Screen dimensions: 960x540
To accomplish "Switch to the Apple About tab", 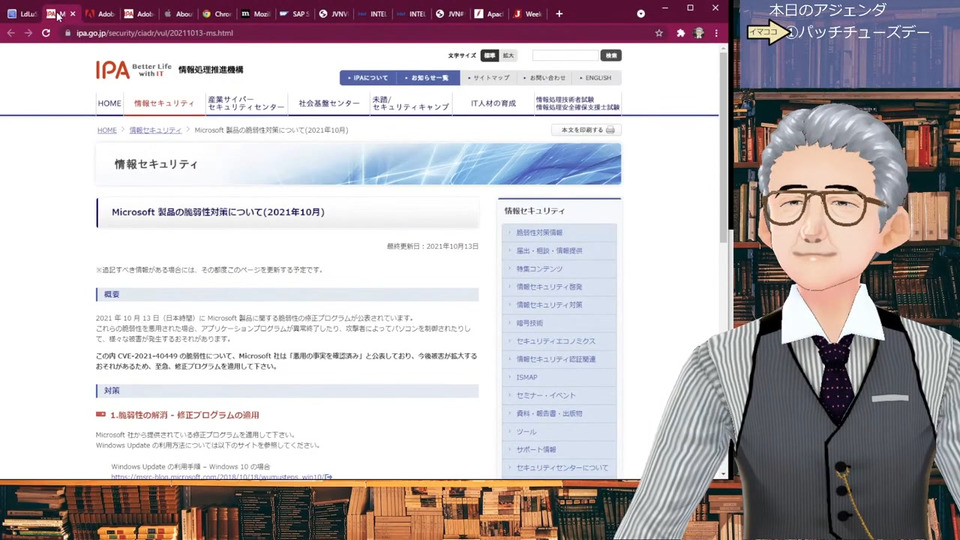I will (x=178, y=13).
